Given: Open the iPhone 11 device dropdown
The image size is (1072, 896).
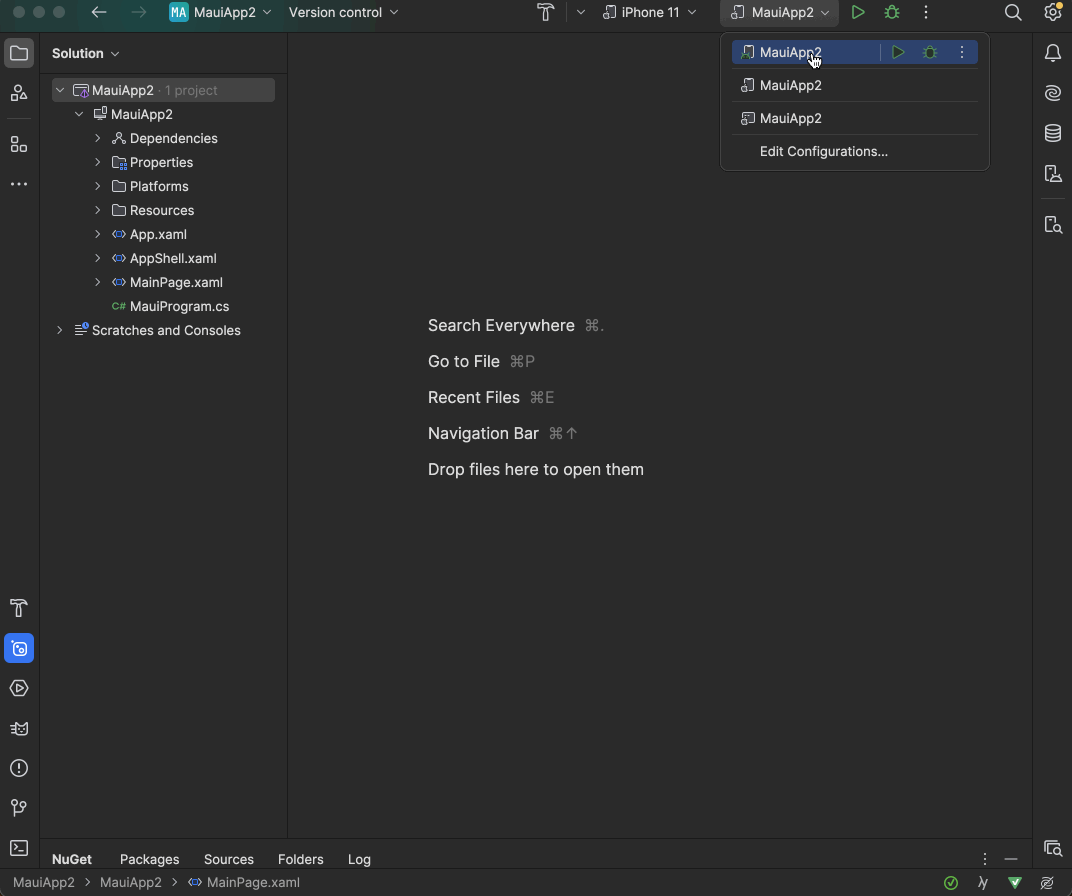Looking at the screenshot, I should coord(651,12).
